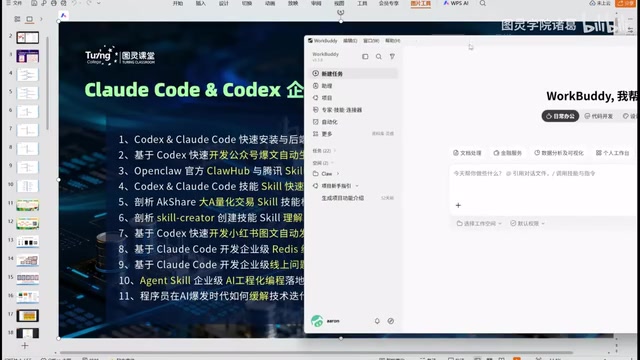Click the circular icon right of the bell

(x=391, y=321)
